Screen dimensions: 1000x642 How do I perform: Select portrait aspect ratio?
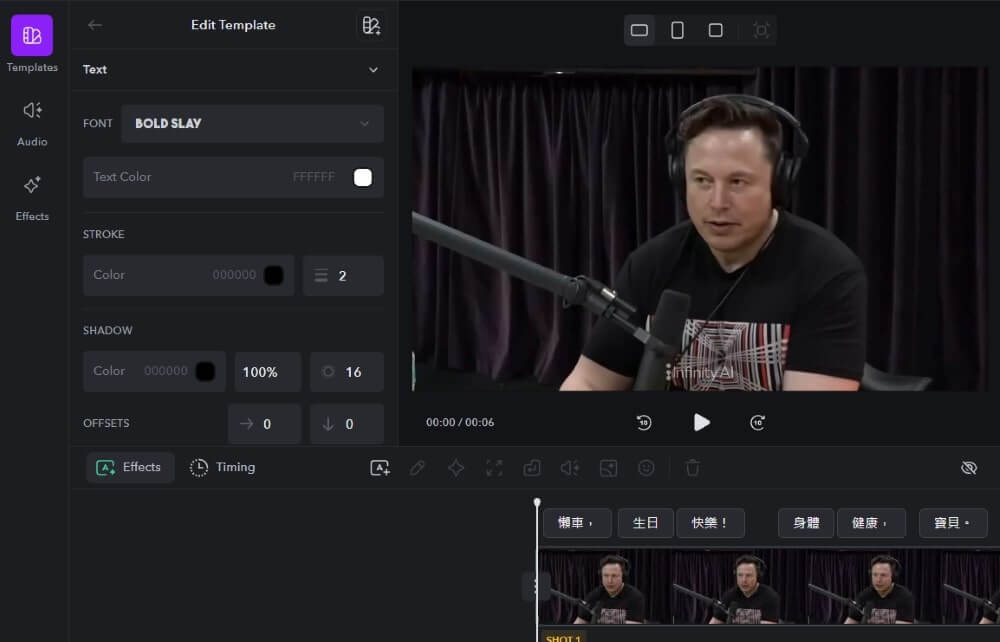677,30
